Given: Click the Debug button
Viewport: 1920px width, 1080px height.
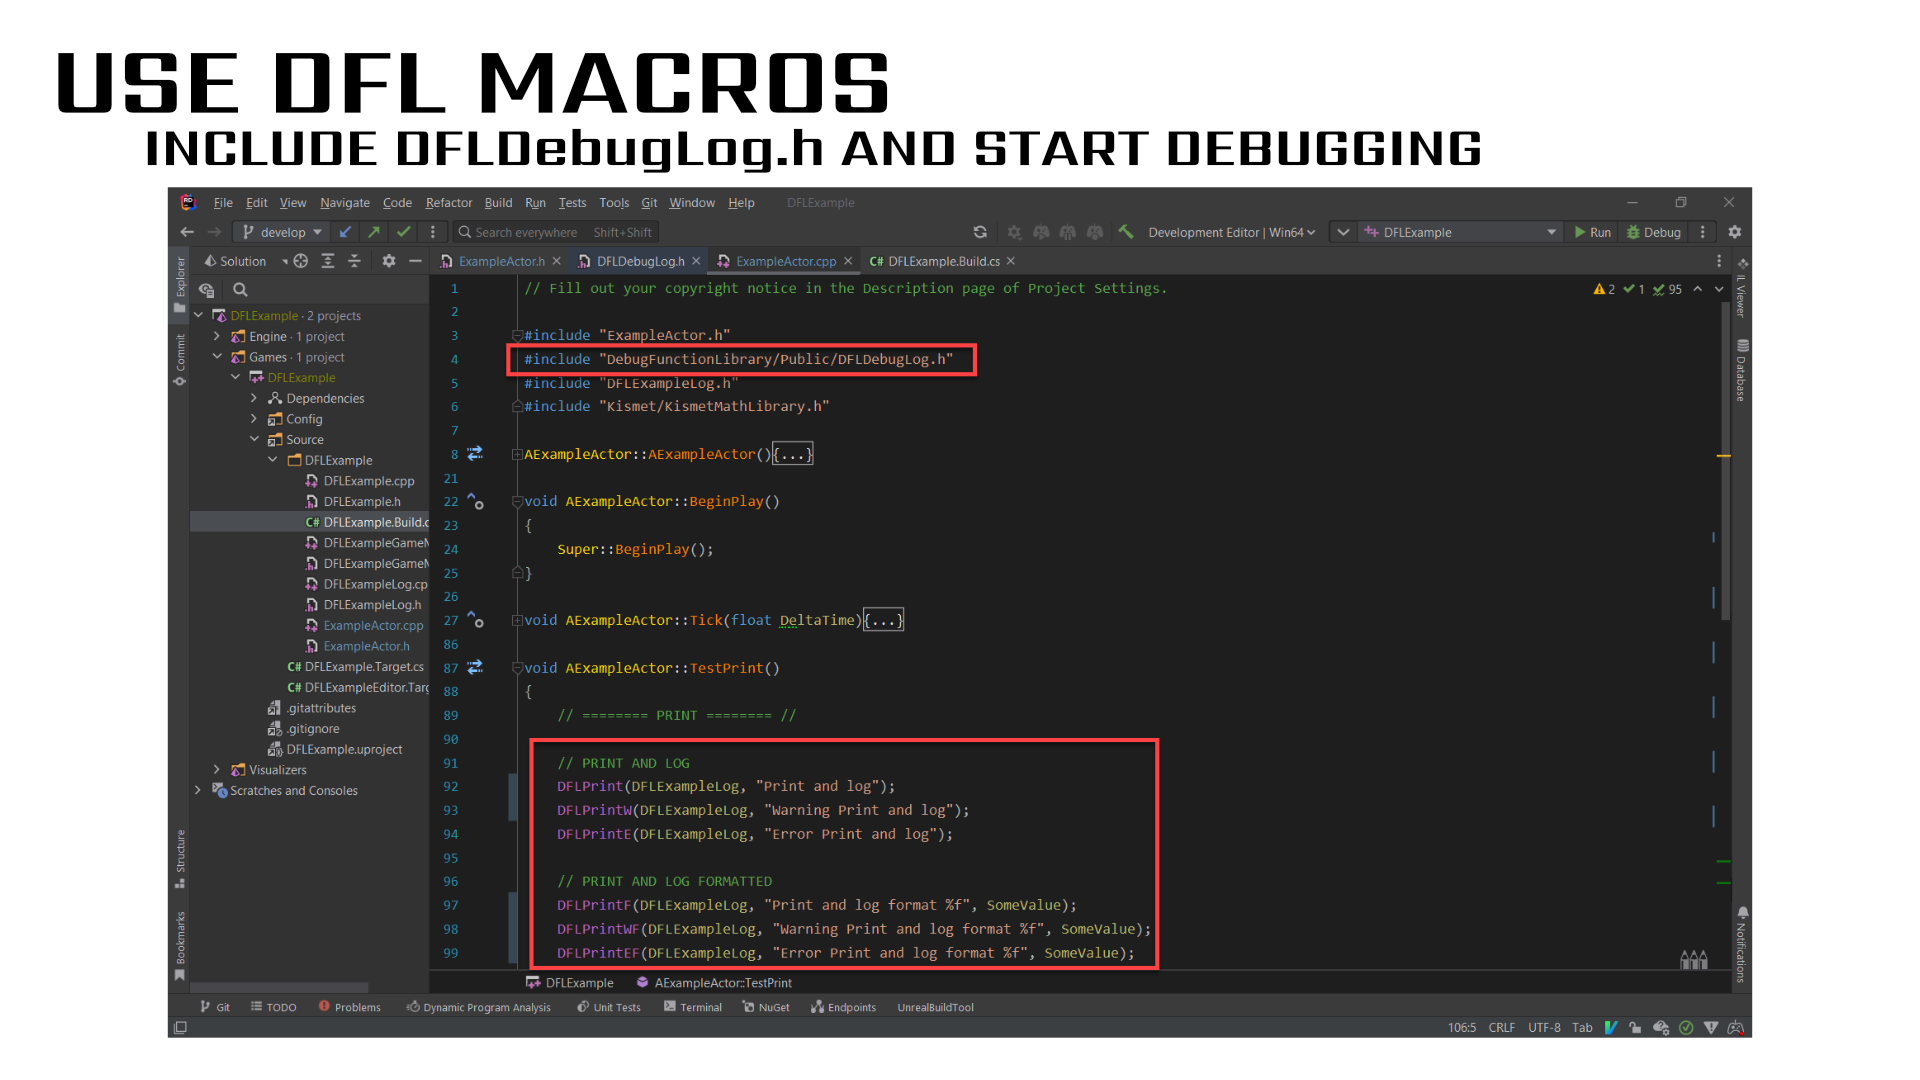Looking at the screenshot, I should pyautogui.click(x=1654, y=232).
